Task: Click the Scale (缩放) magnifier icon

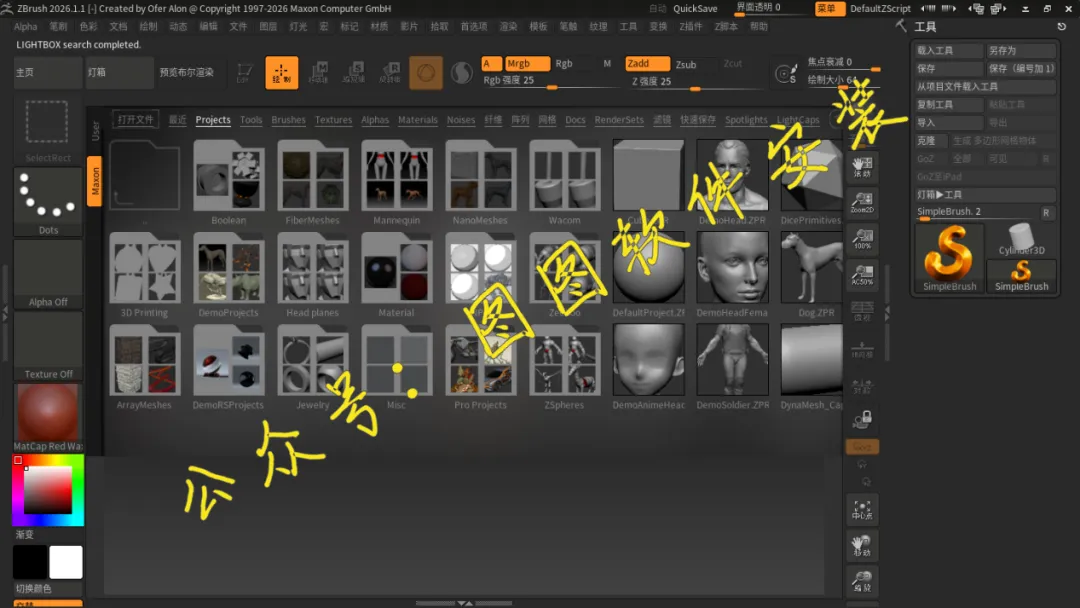Action: (862, 581)
